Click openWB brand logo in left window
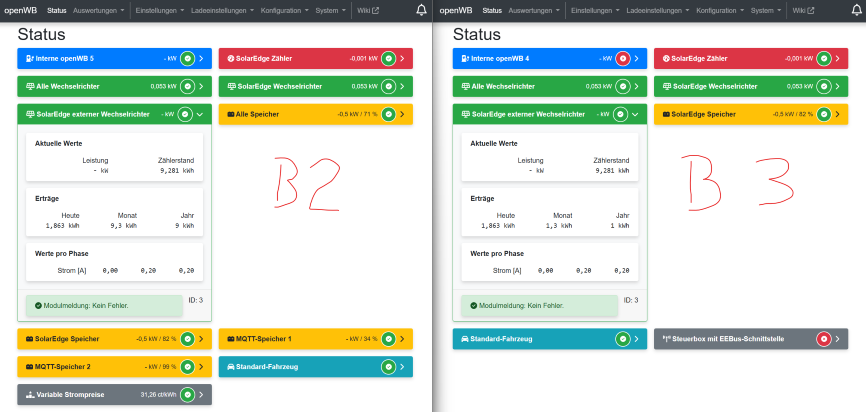The height and width of the screenshot is (412, 866). pyautogui.click(x=20, y=10)
